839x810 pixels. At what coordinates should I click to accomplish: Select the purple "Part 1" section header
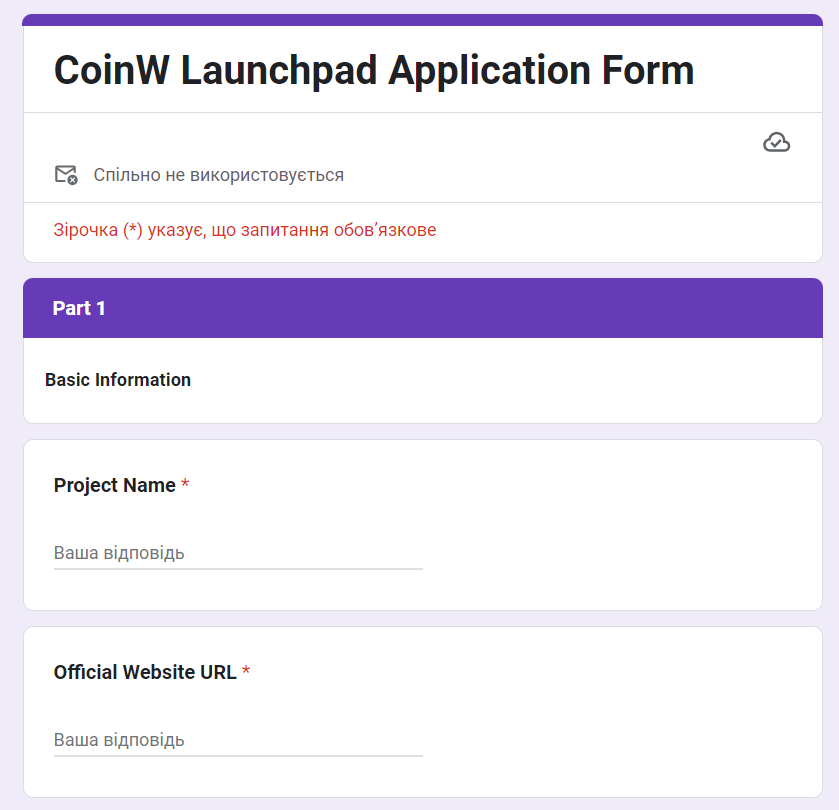422,308
